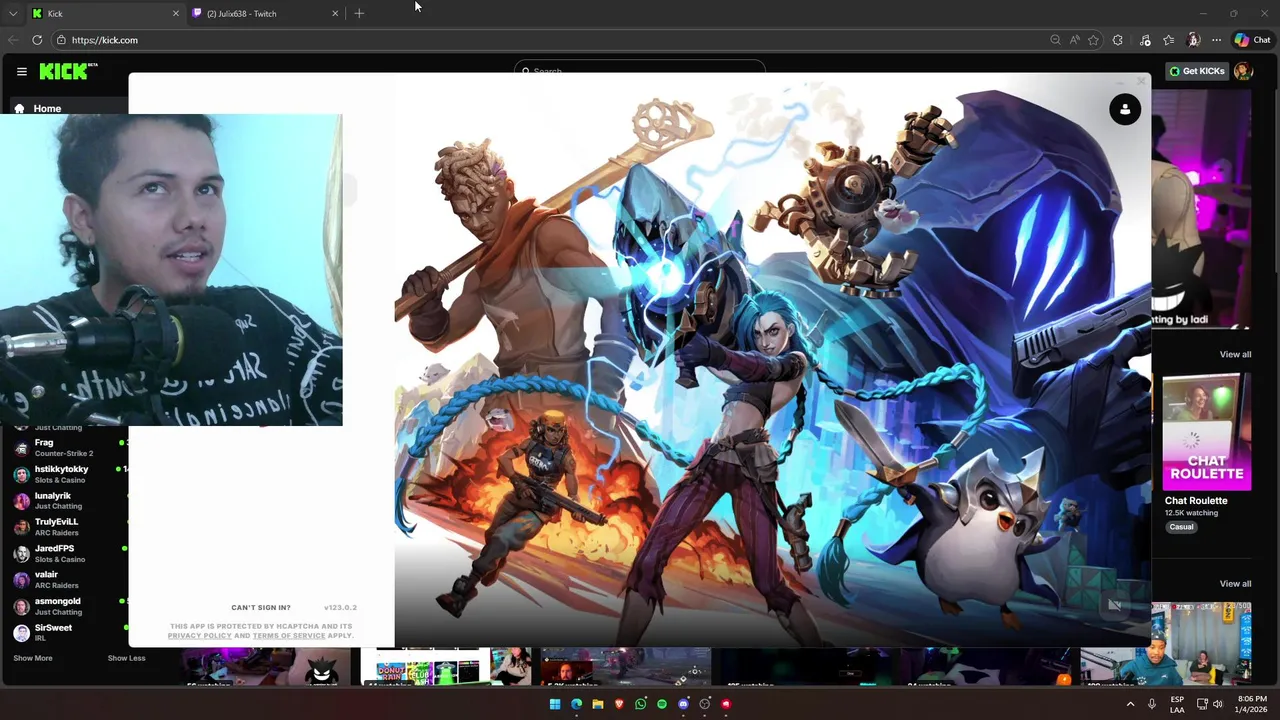Viewport: 1280px width, 720px height.
Task: Select hstikkytokky channel in sidebar
Action: [x=70, y=474]
